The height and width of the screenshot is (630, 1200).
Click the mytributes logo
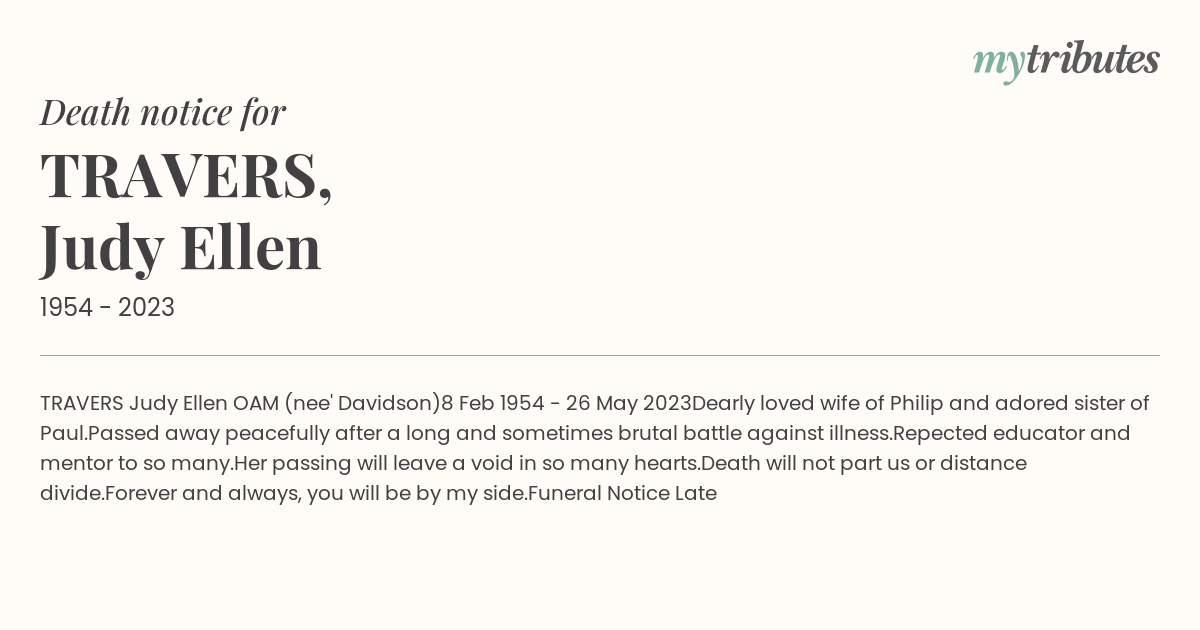point(1066,61)
